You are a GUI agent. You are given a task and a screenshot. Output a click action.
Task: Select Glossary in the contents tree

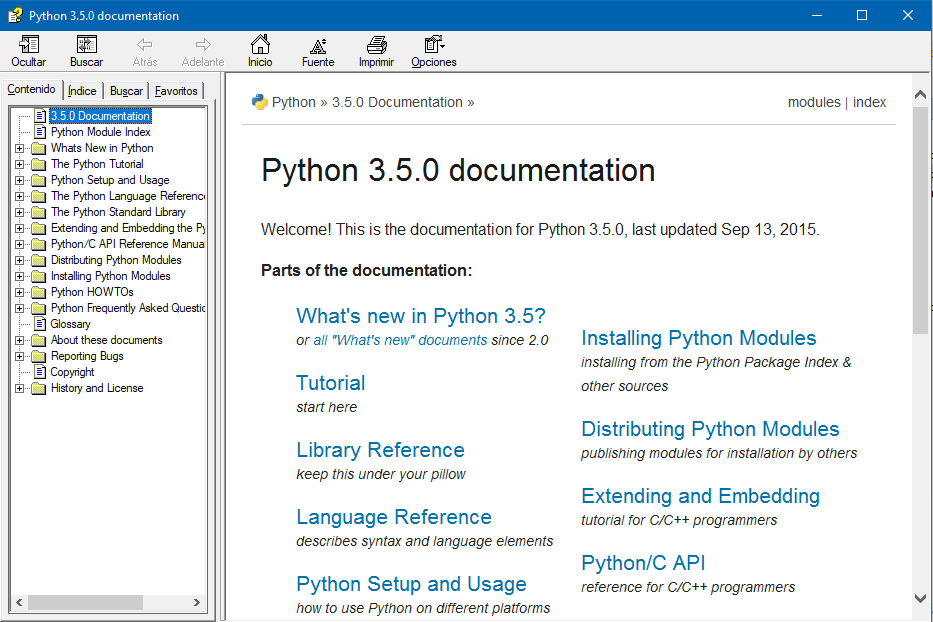[x=70, y=324]
